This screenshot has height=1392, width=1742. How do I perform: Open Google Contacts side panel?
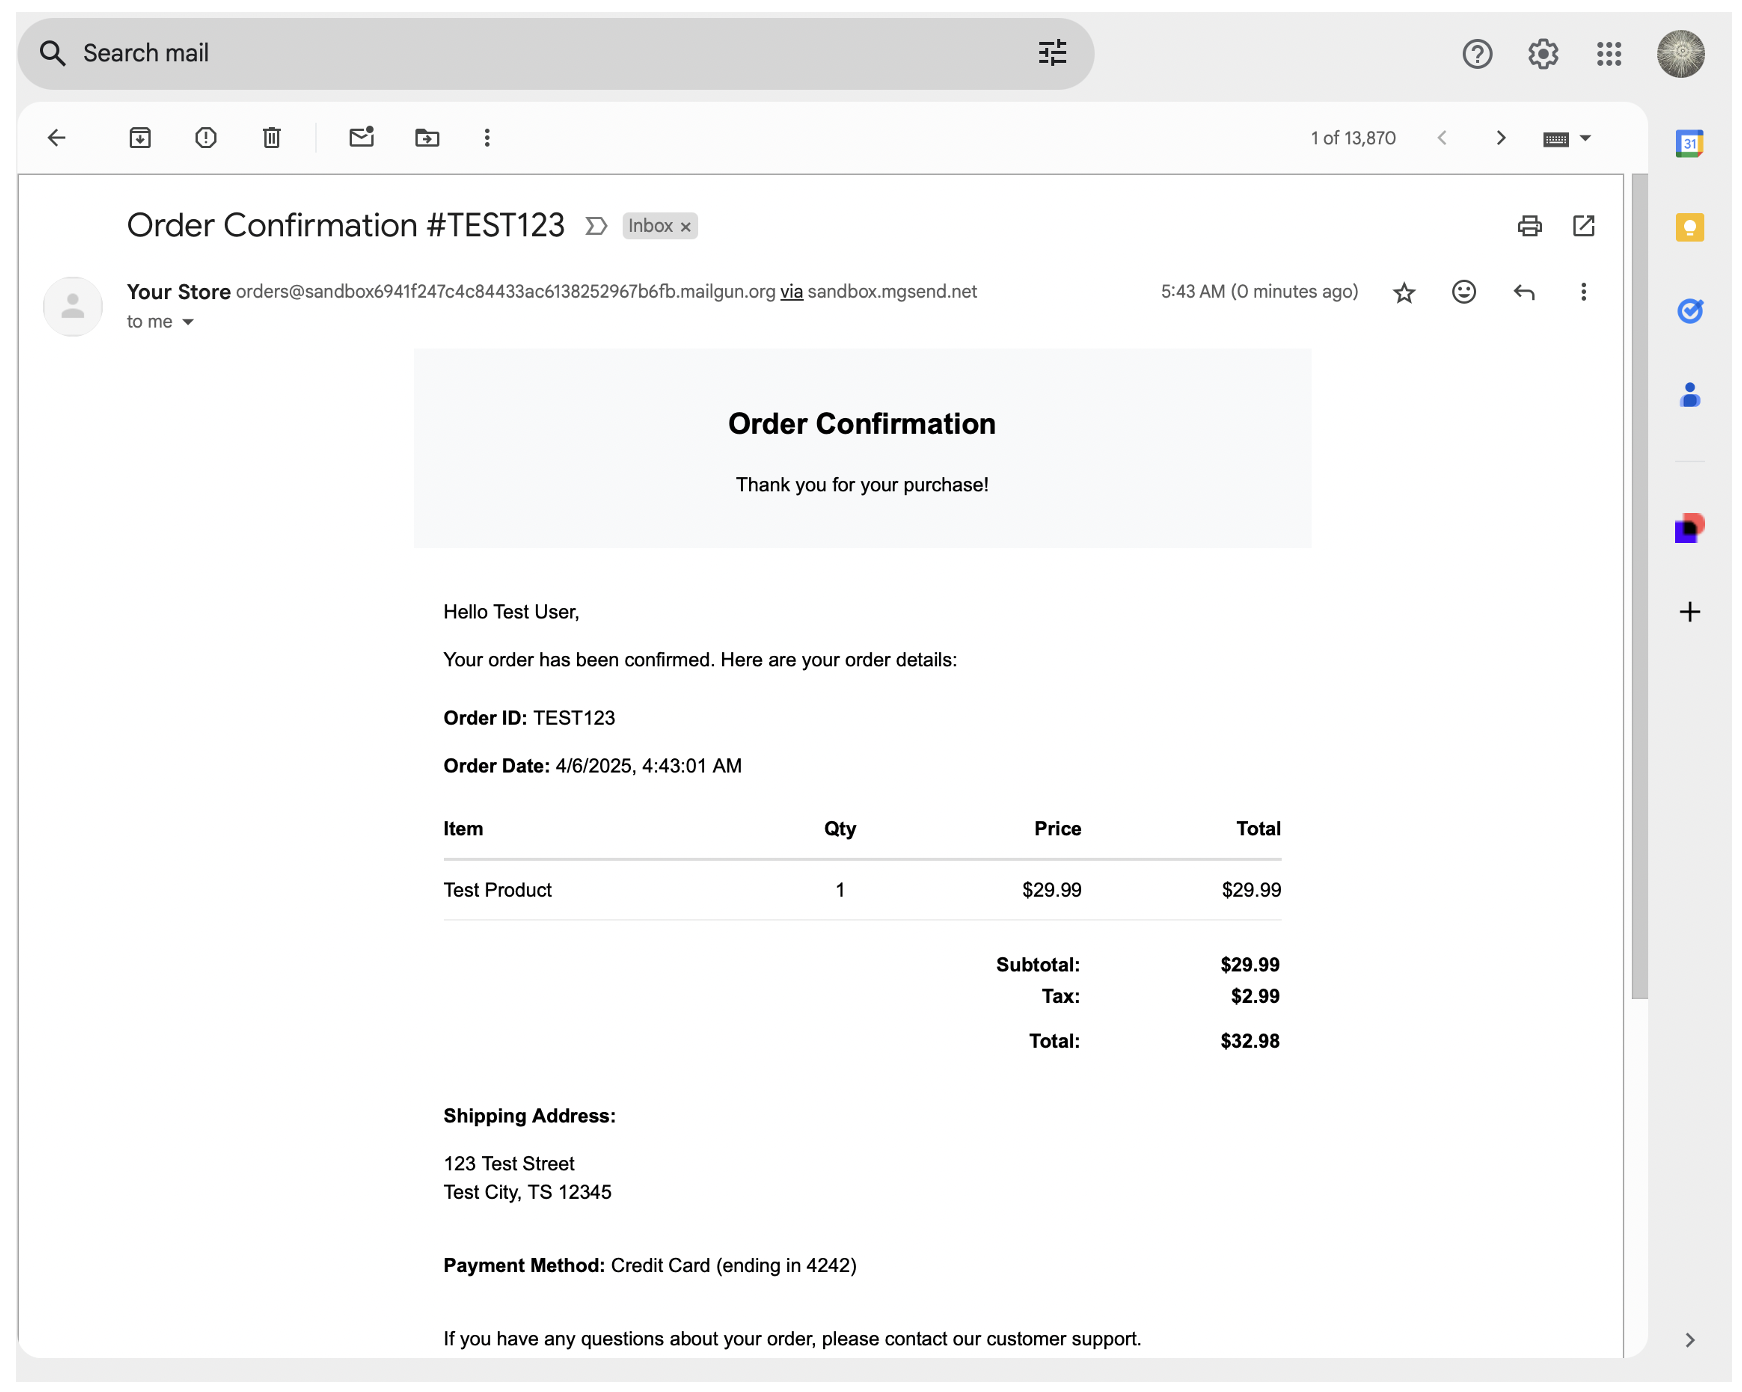(1690, 395)
